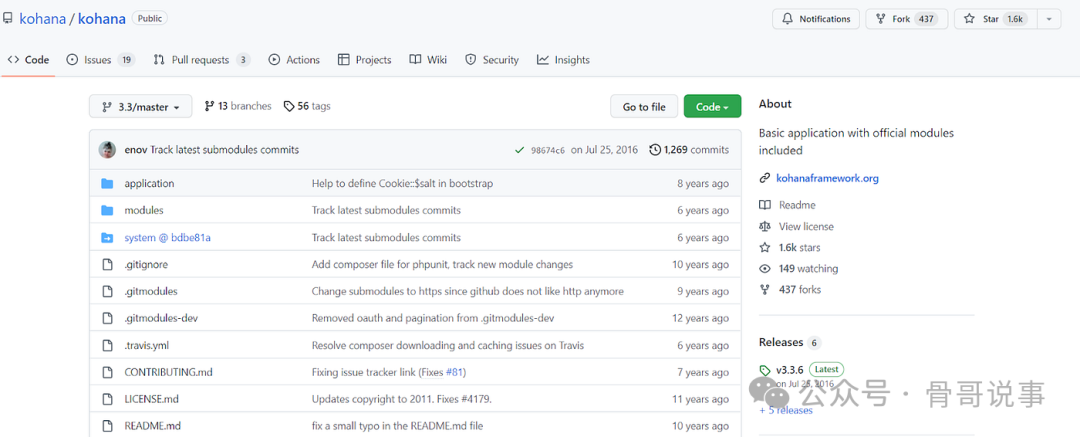Open the Projects tab

coord(364,60)
